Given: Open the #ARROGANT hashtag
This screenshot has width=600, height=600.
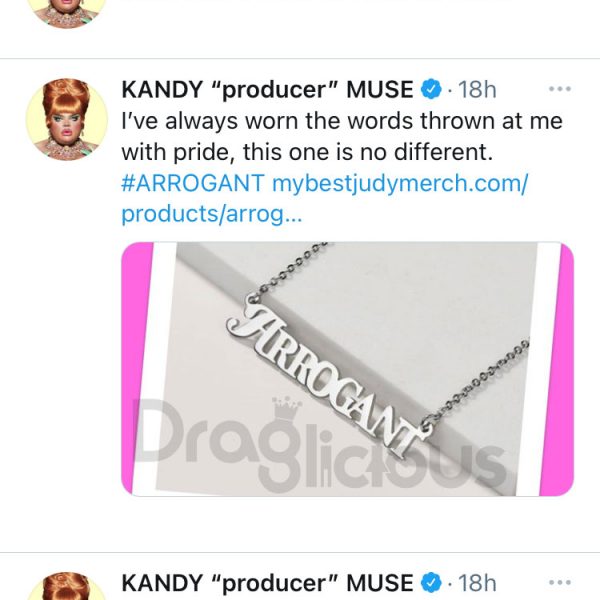Looking at the screenshot, I should coord(192,183).
